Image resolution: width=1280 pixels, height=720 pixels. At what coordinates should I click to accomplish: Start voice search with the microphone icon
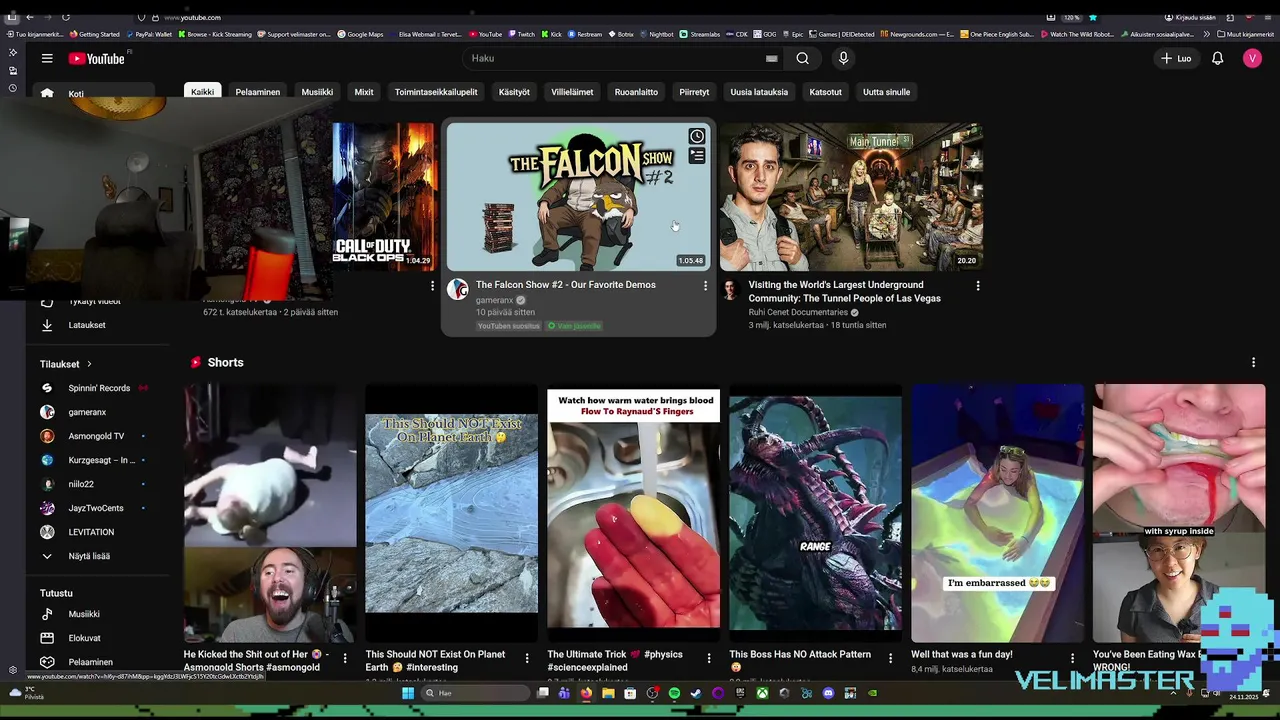[x=843, y=58]
